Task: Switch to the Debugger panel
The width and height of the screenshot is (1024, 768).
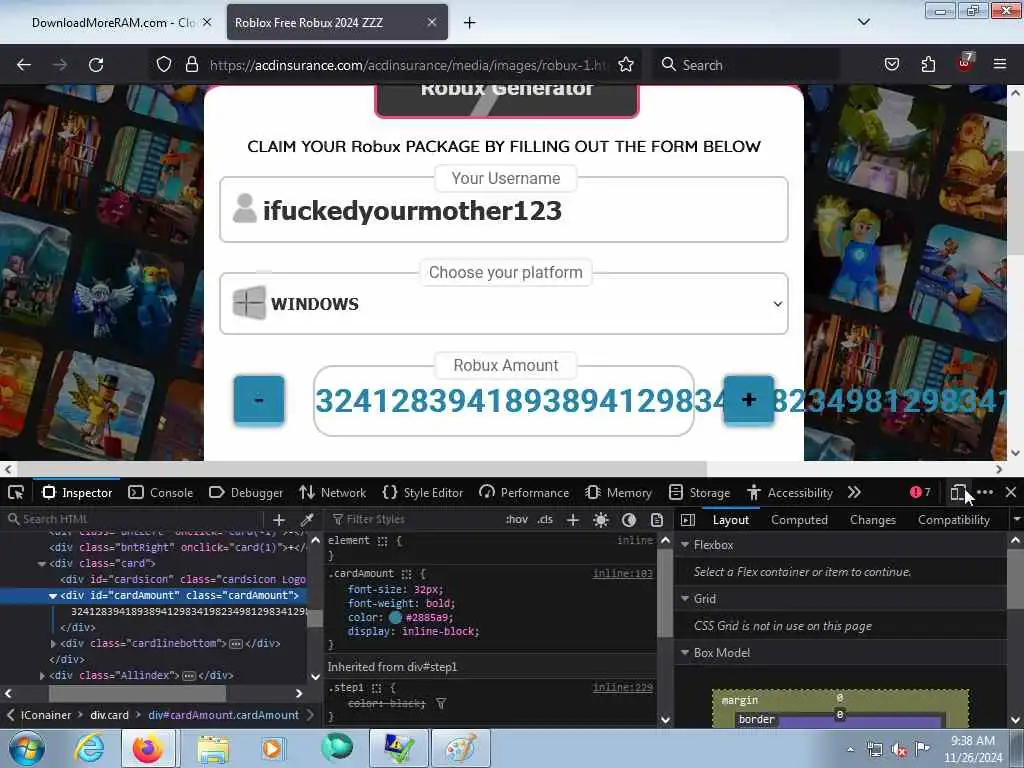Action: (246, 492)
